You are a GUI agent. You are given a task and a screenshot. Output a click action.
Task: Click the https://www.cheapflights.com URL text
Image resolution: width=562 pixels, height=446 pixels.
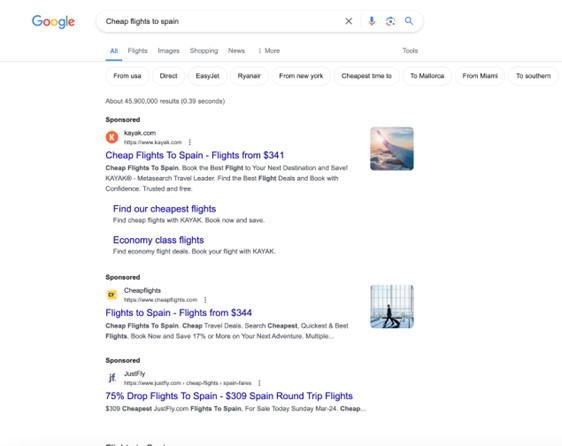coord(161,300)
